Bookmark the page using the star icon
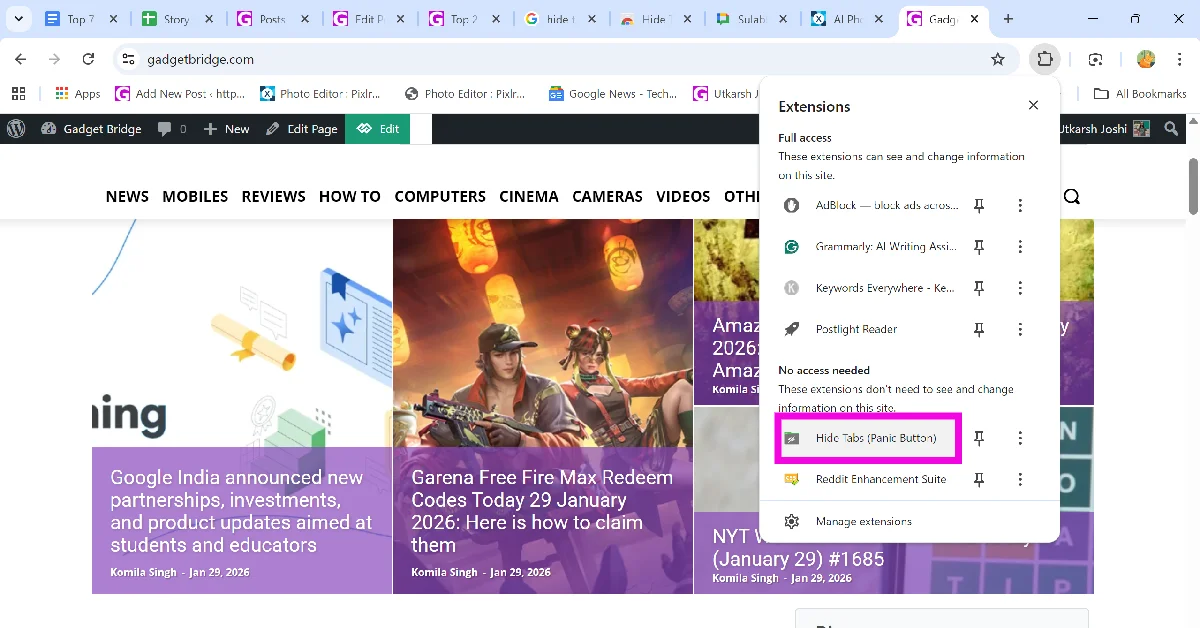 pos(998,59)
